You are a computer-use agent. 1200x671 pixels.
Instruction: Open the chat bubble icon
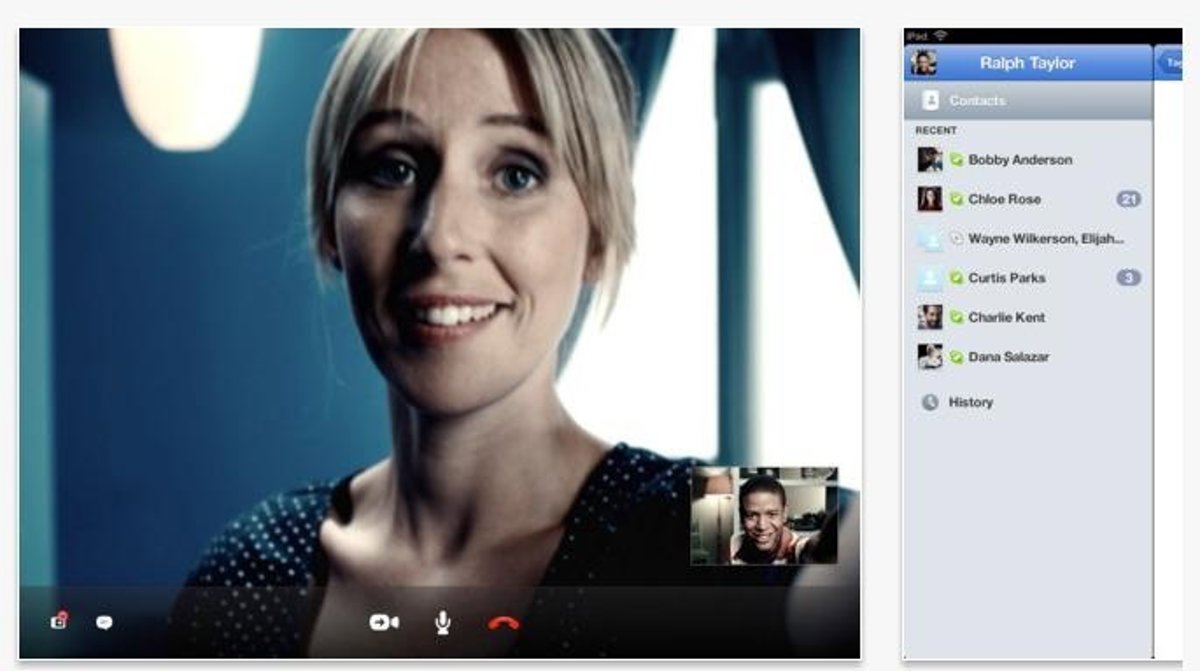click(x=104, y=623)
